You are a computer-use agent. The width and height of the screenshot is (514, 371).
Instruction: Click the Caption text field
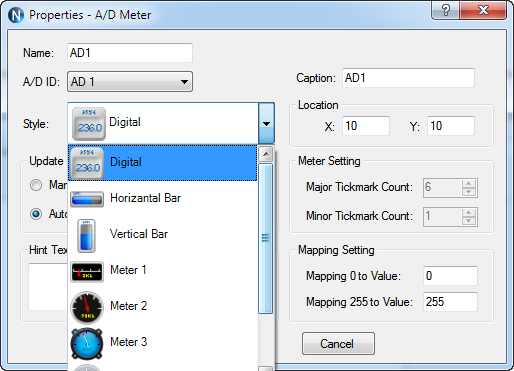click(408, 78)
